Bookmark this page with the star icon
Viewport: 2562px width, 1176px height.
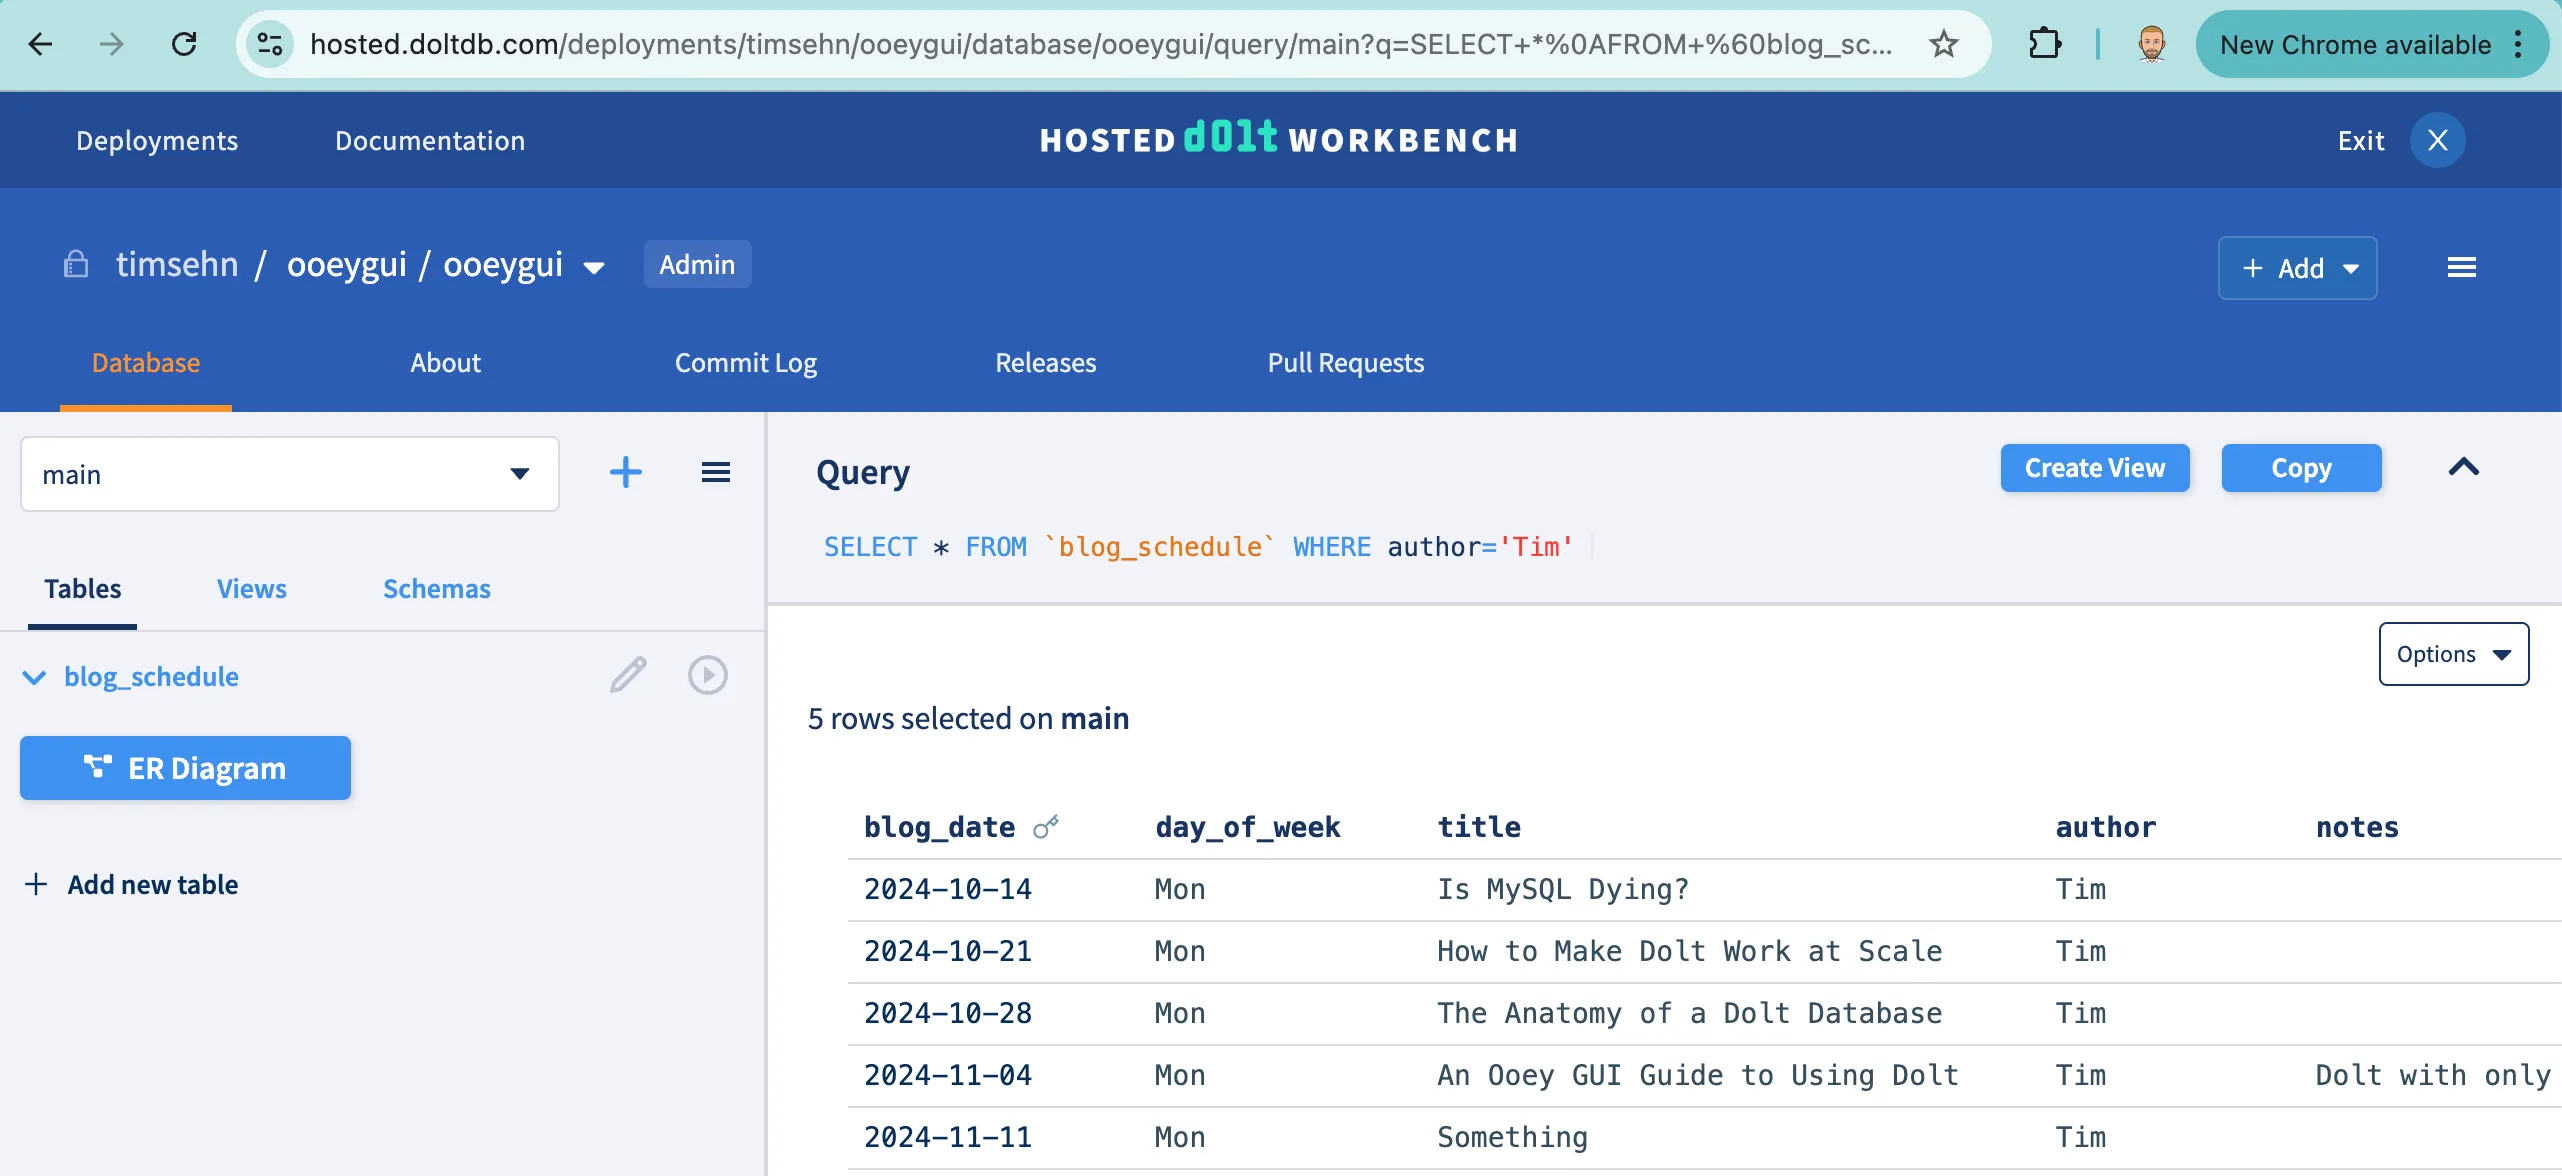[x=1942, y=44]
